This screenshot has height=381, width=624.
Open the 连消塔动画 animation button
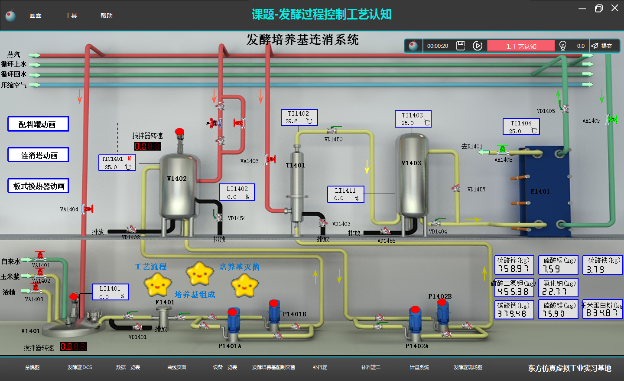(38, 155)
